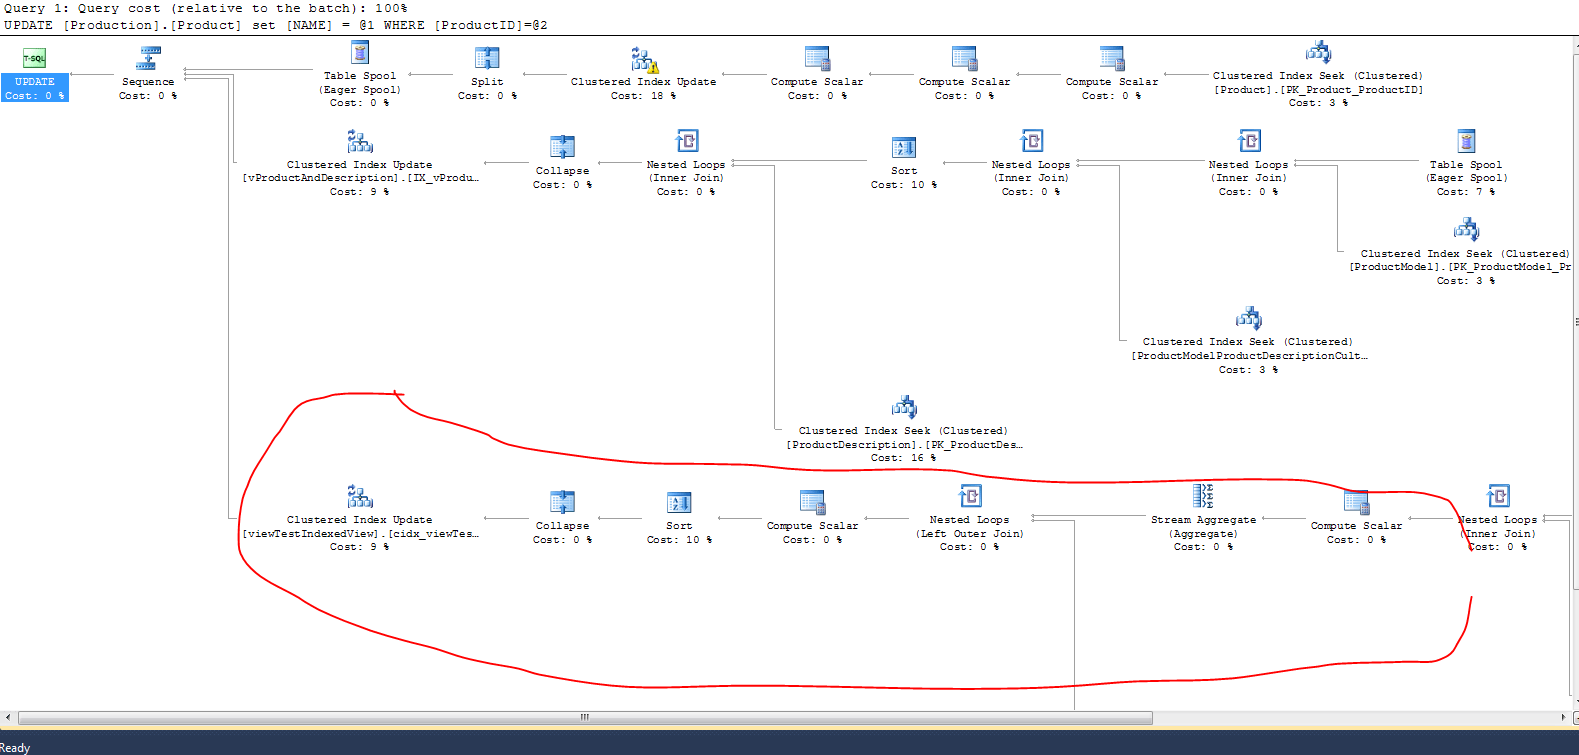Select Clustered Index Update icon with warning
This screenshot has height=755, width=1579.
point(644,59)
